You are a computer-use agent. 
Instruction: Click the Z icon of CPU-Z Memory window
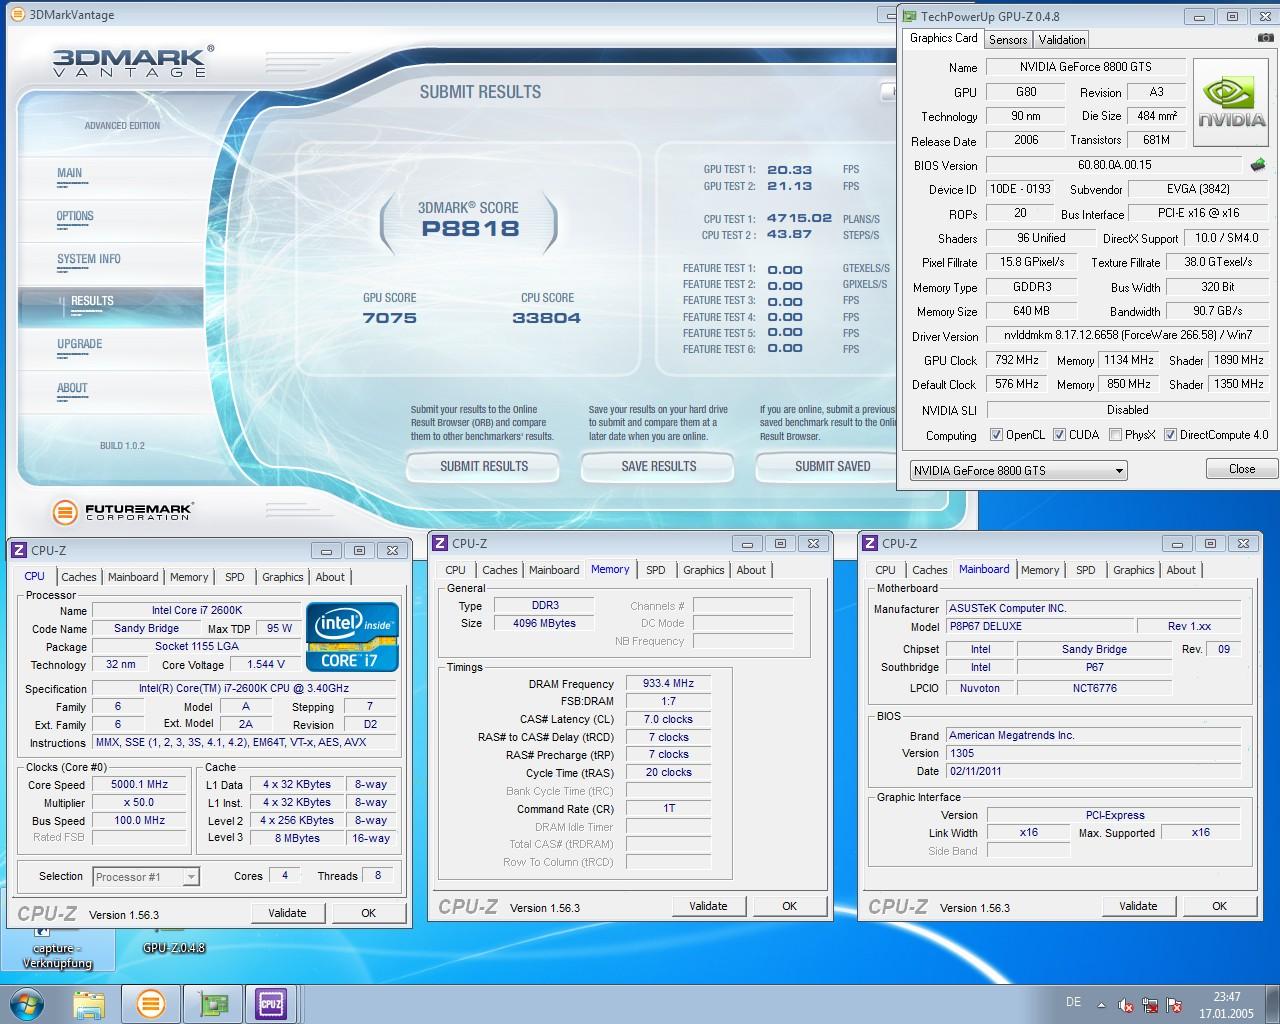pyautogui.click(x=440, y=543)
